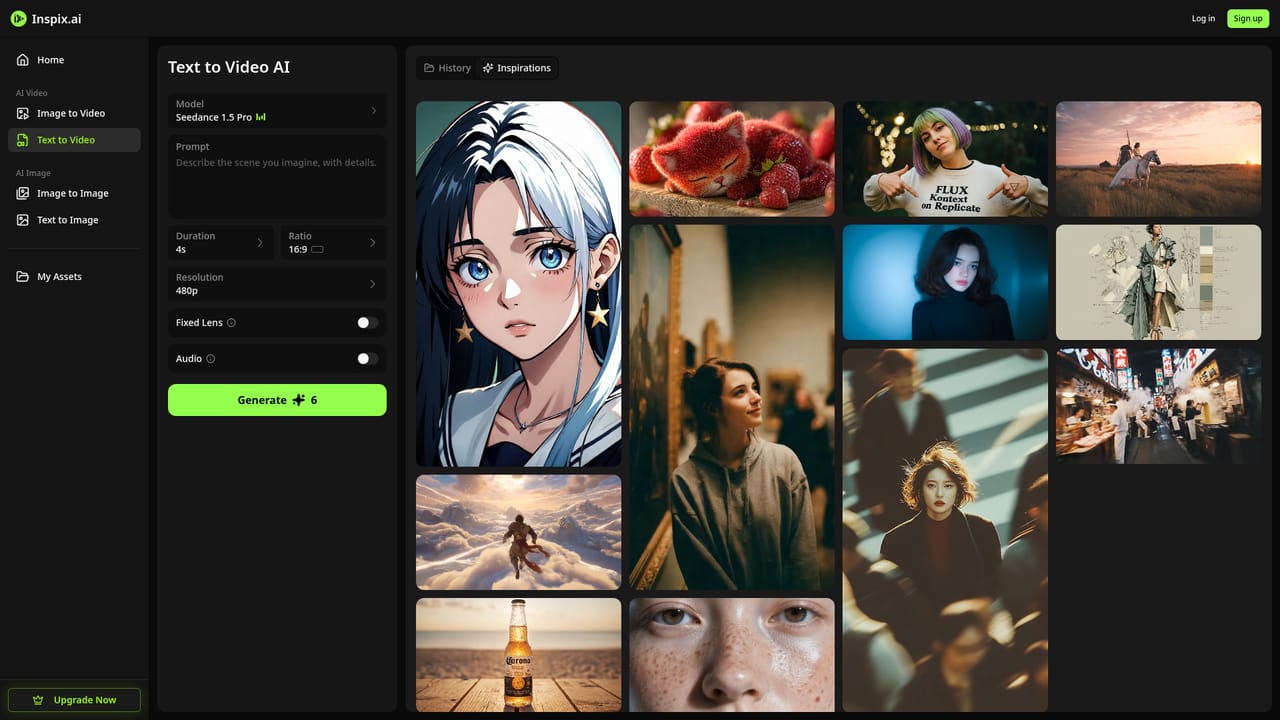Open the Corona beer bottle thumbnail

pyautogui.click(x=518, y=655)
